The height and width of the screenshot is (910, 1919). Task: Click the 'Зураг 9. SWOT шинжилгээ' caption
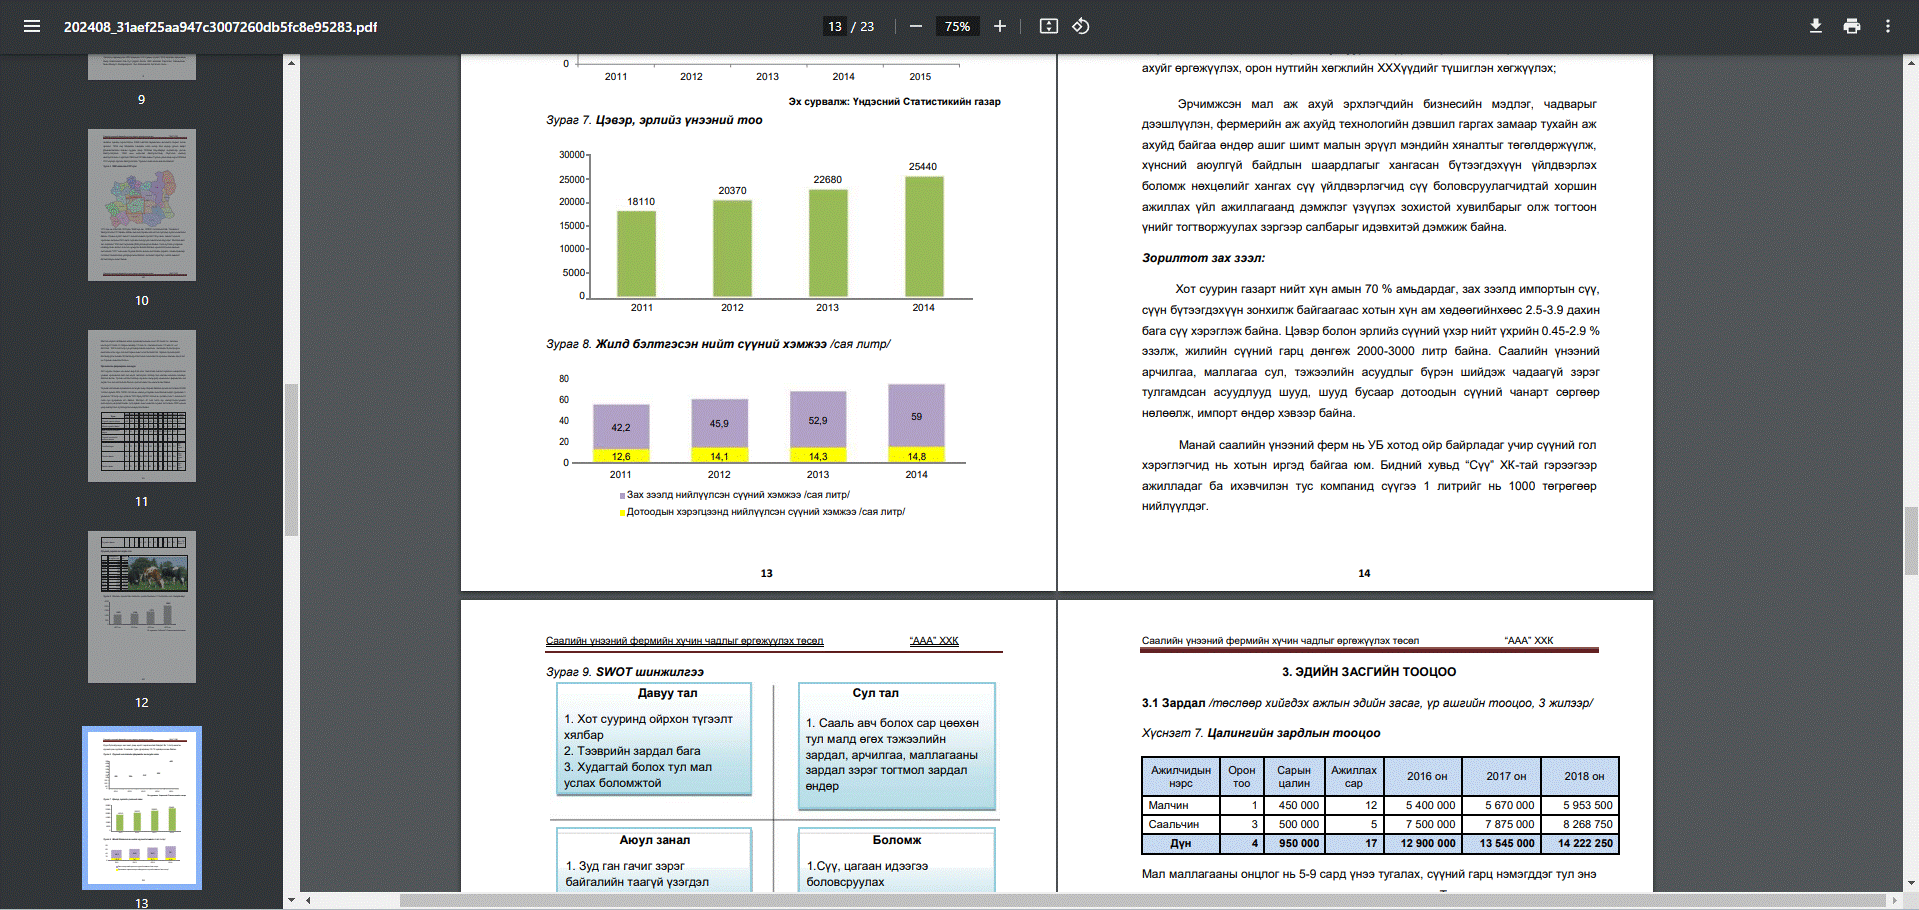pos(625,672)
